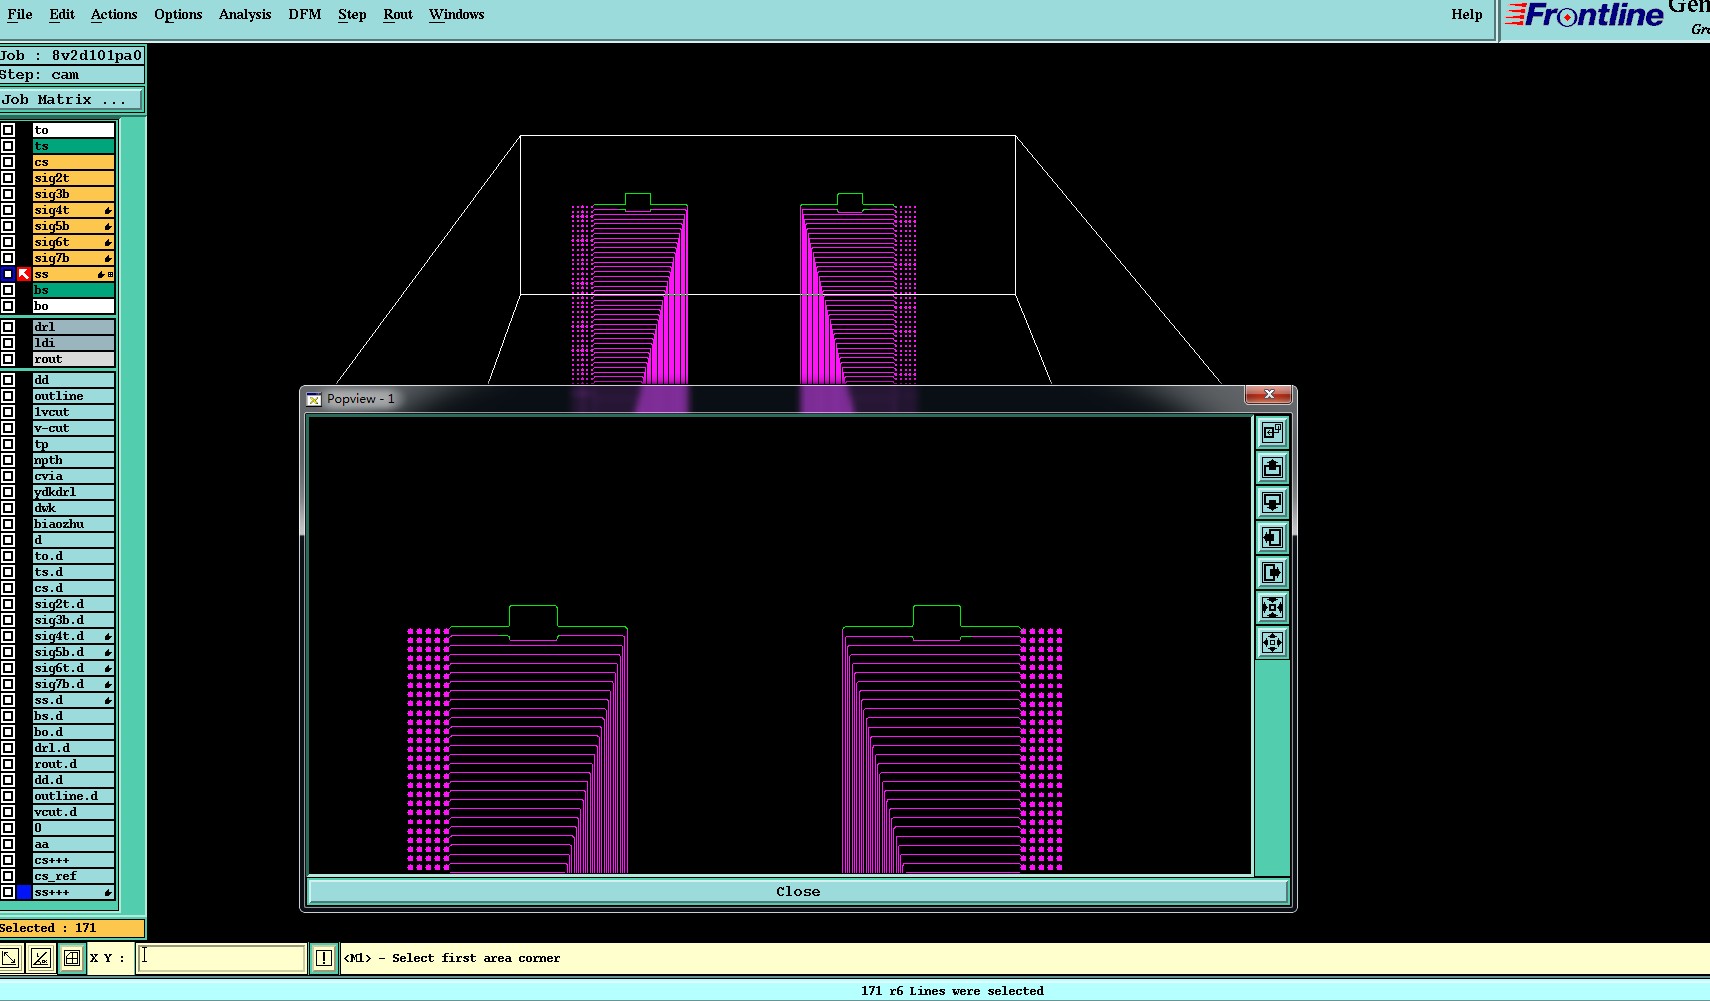This screenshot has width=1710, height=1001.
Task: Open the Edit menu
Action: click(62, 14)
